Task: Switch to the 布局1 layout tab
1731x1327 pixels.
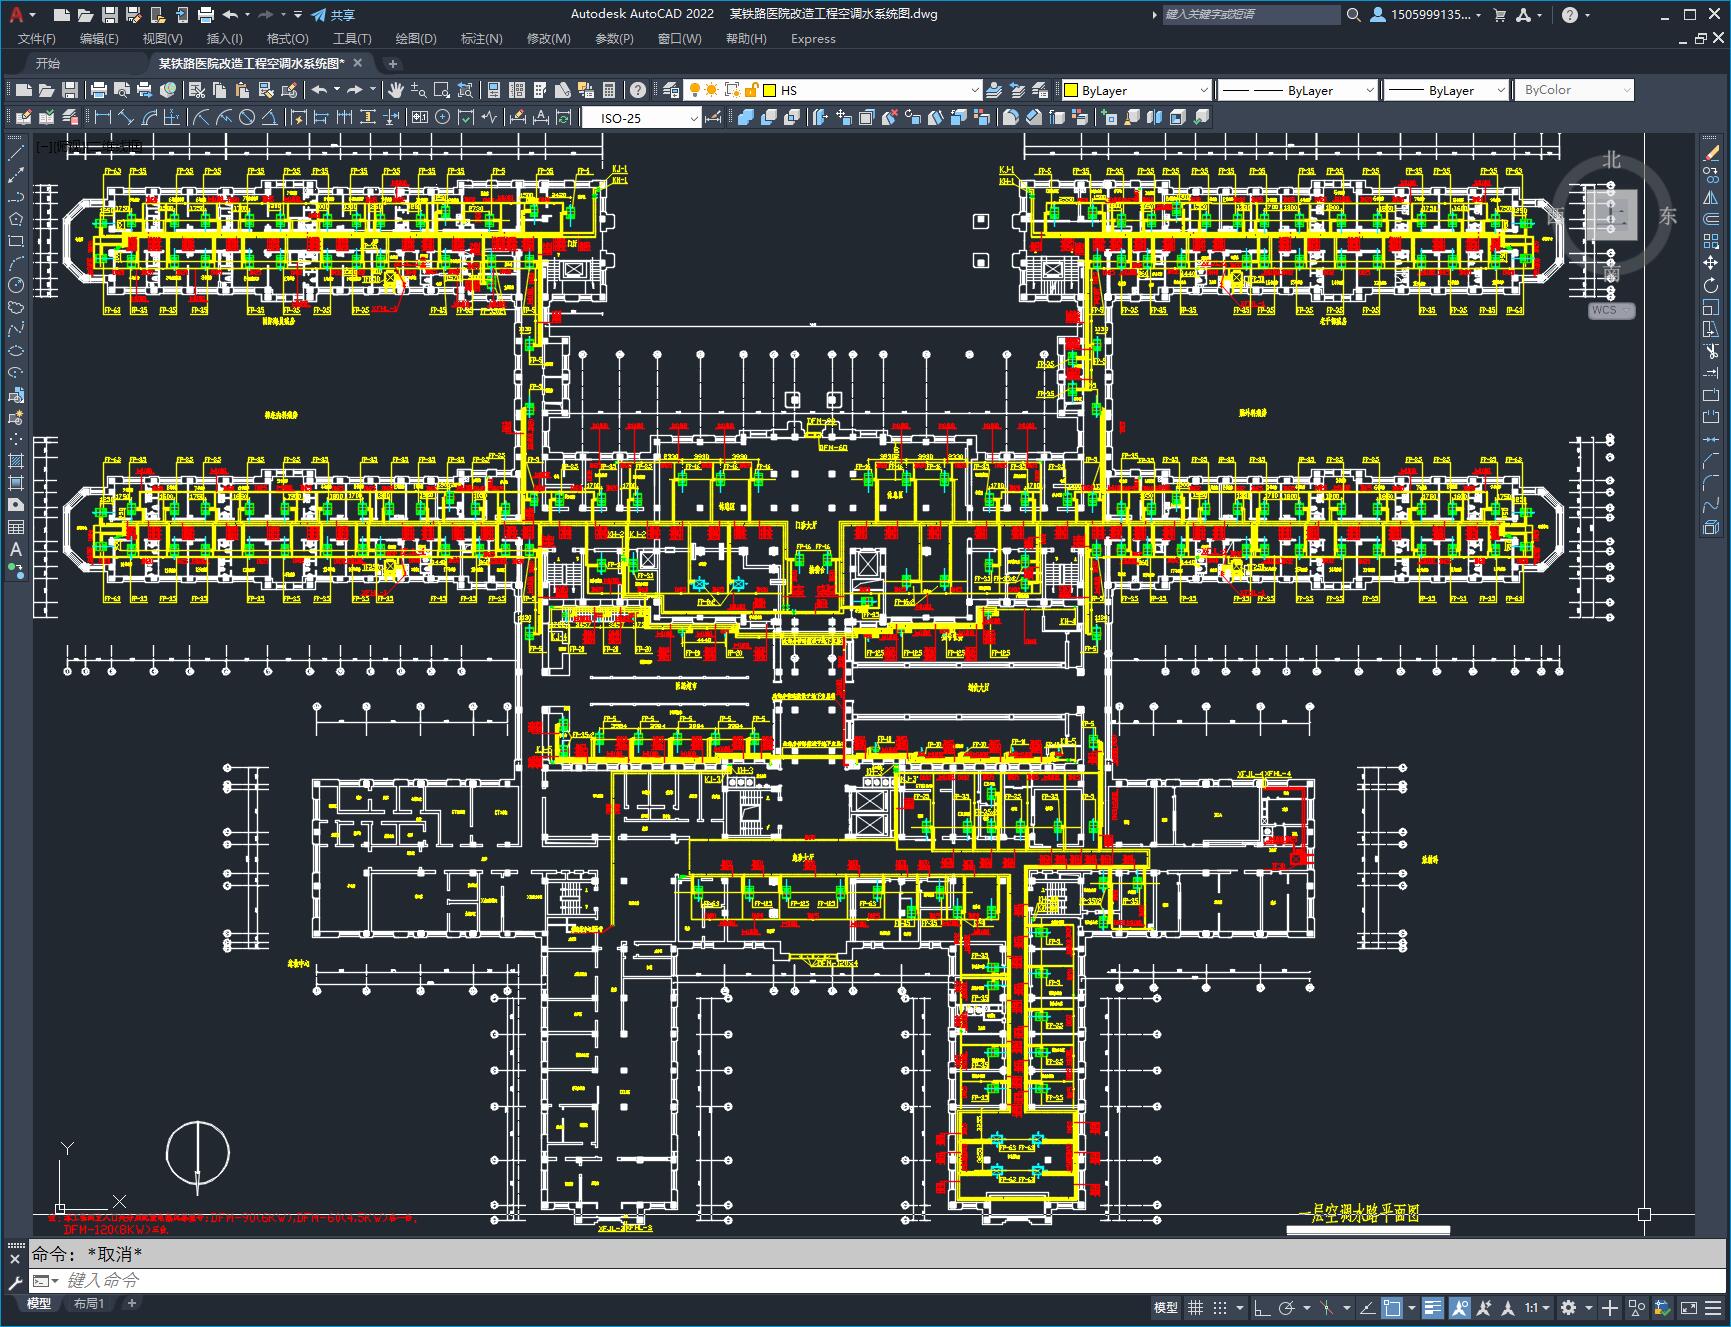Action: click(x=88, y=1303)
